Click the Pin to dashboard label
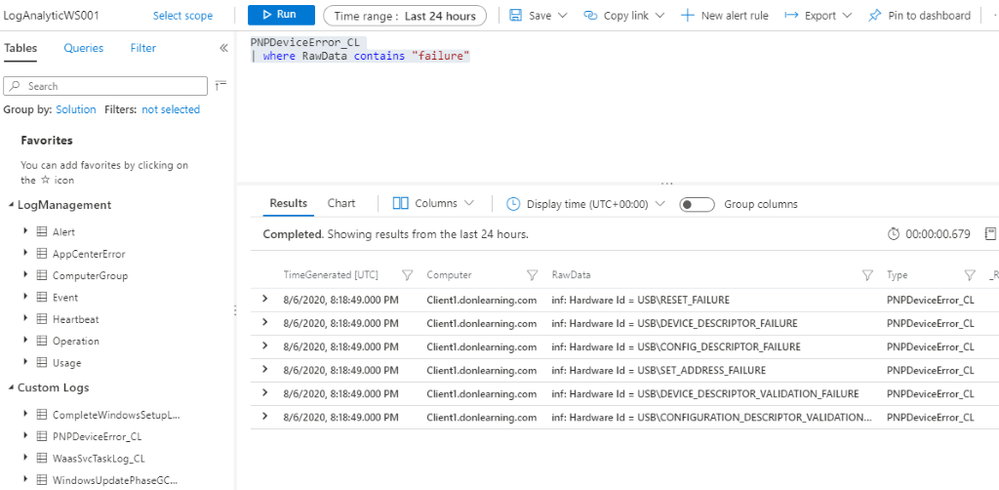The width and height of the screenshot is (999, 490). click(x=930, y=16)
